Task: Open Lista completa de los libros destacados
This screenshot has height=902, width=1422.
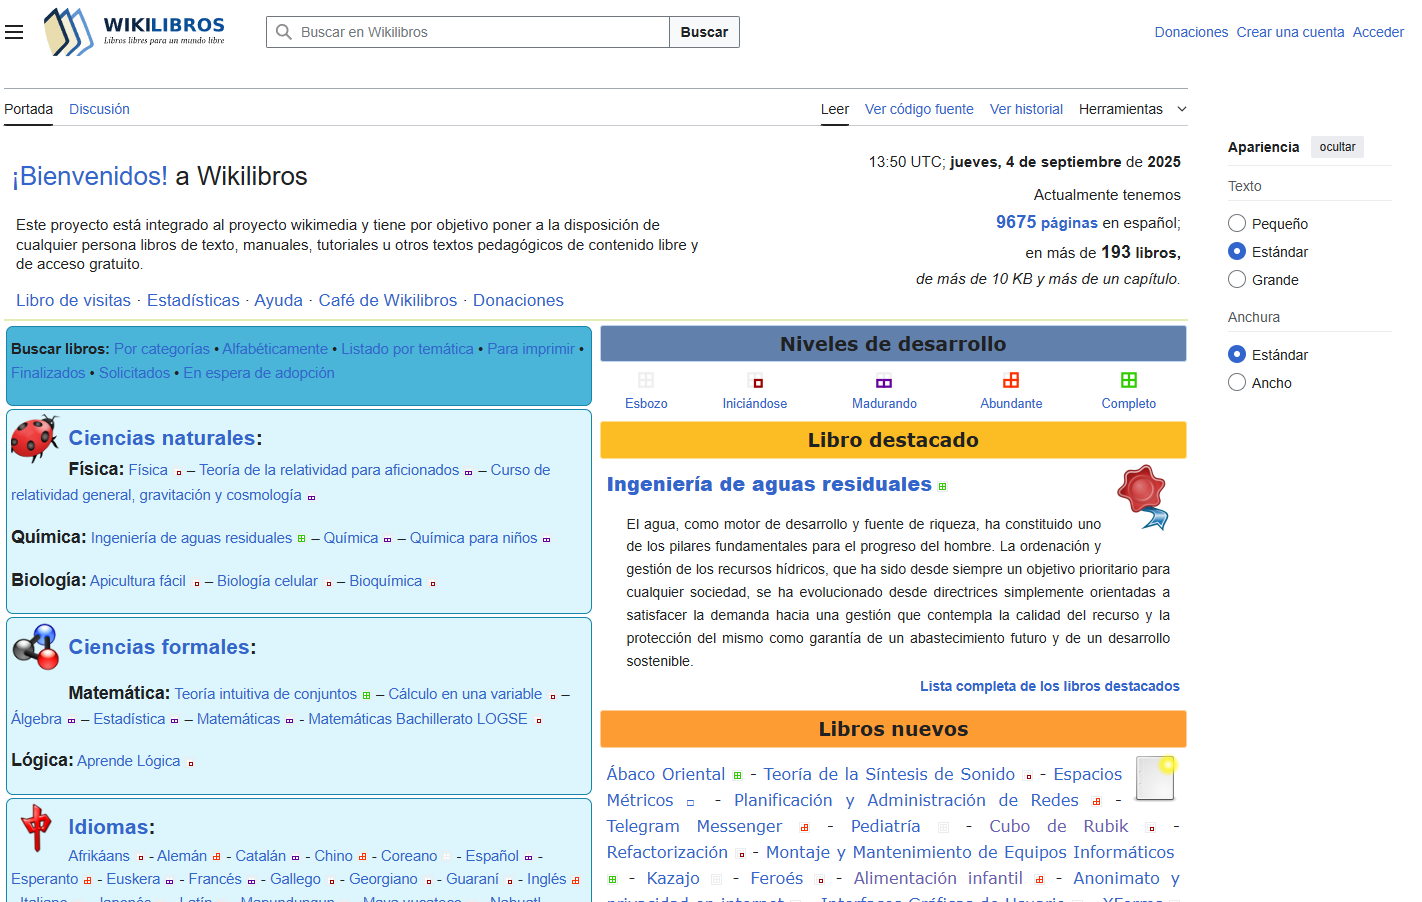Action: click(x=1050, y=686)
